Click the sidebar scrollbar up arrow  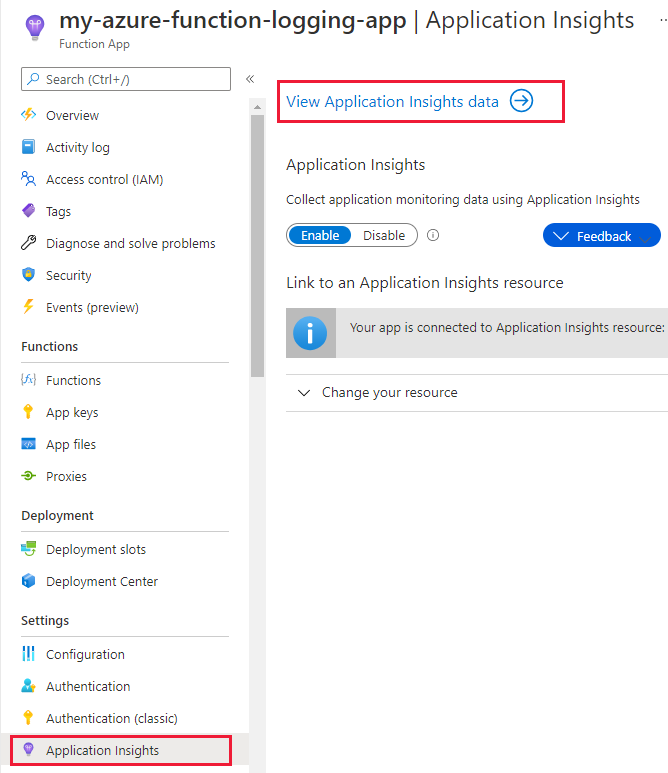[x=257, y=106]
